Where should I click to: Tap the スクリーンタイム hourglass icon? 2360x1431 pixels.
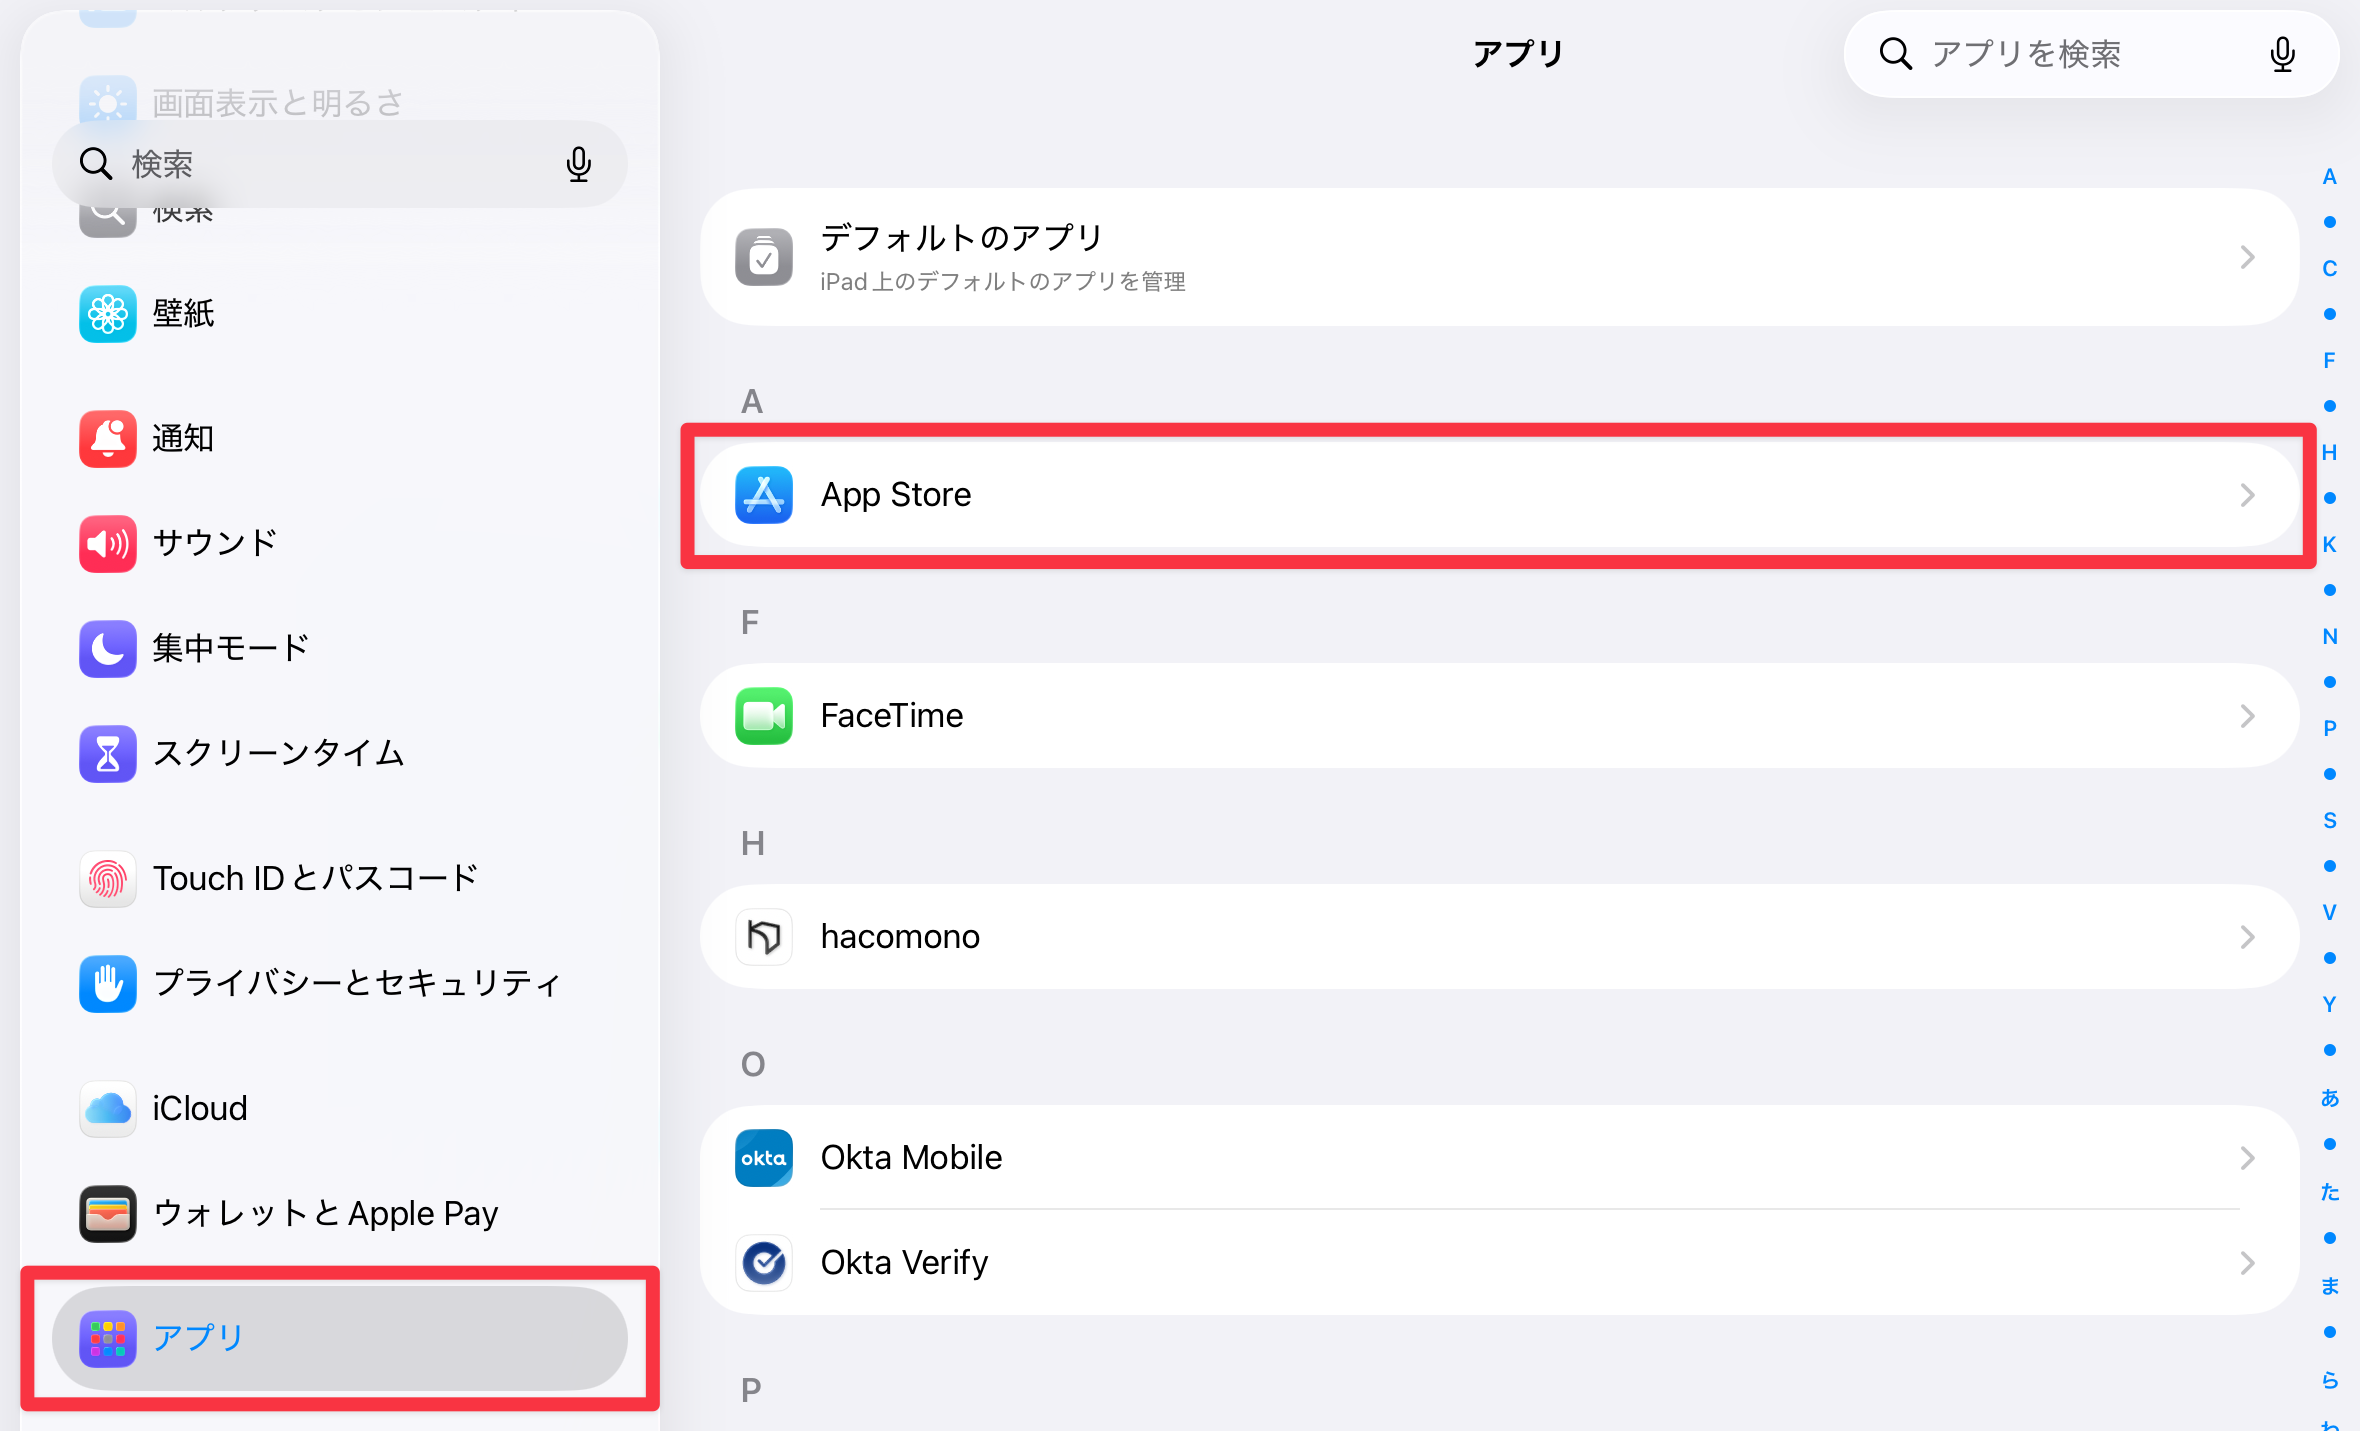108,754
